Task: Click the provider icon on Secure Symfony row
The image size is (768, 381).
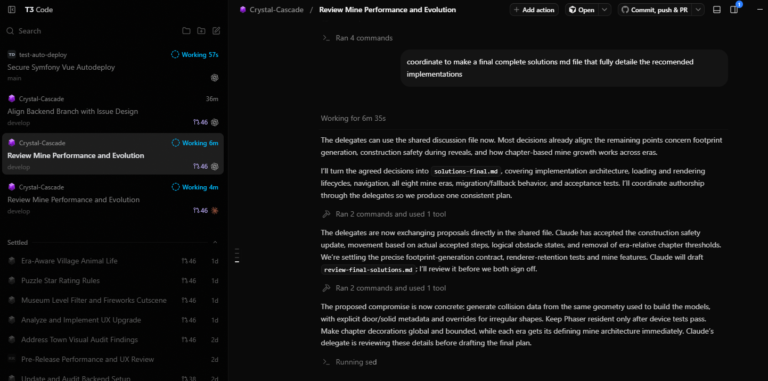Action: [x=215, y=78]
